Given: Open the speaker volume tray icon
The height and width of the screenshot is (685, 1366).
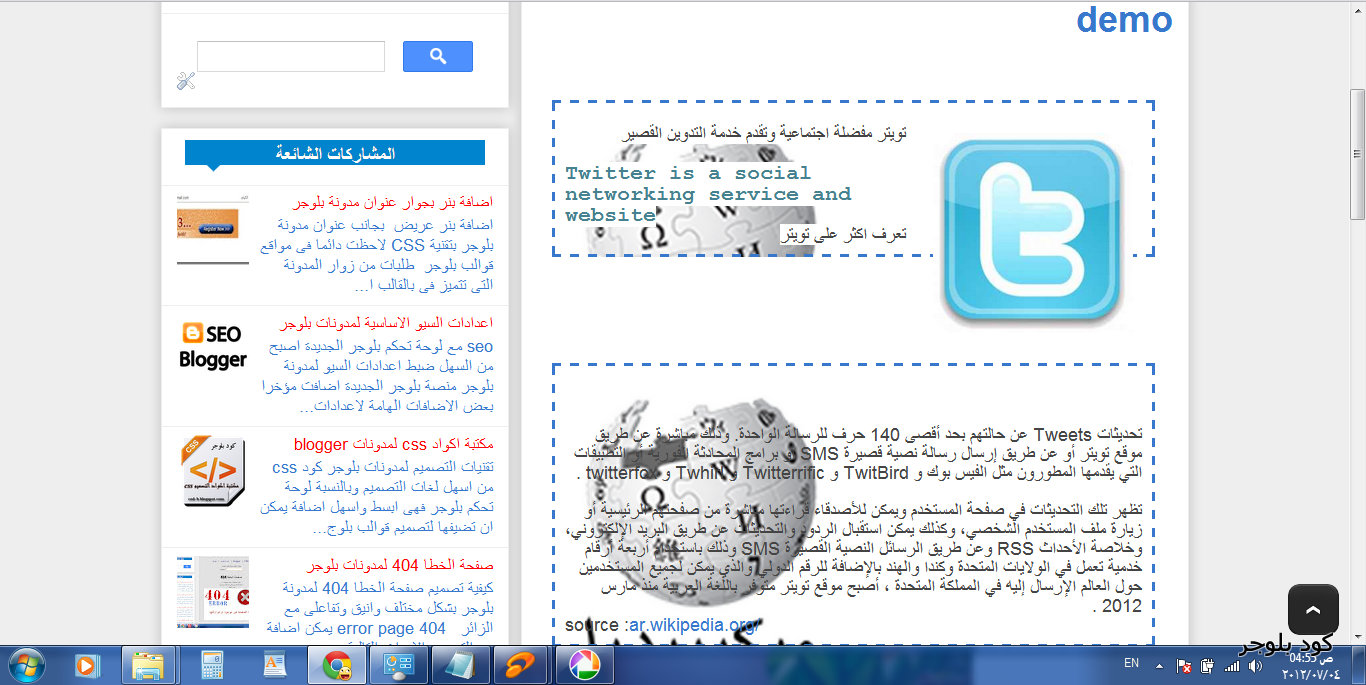Looking at the screenshot, I should 1254,665.
